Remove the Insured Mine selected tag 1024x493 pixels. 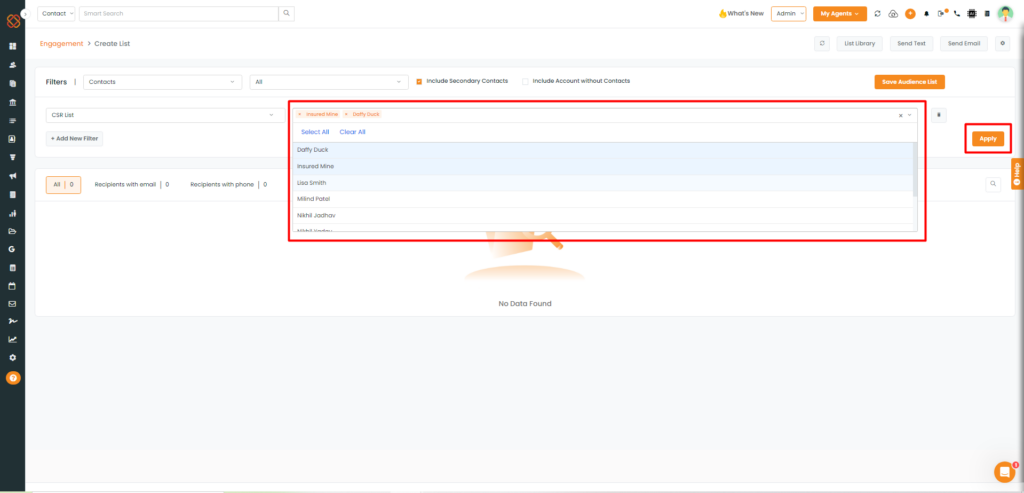point(300,114)
